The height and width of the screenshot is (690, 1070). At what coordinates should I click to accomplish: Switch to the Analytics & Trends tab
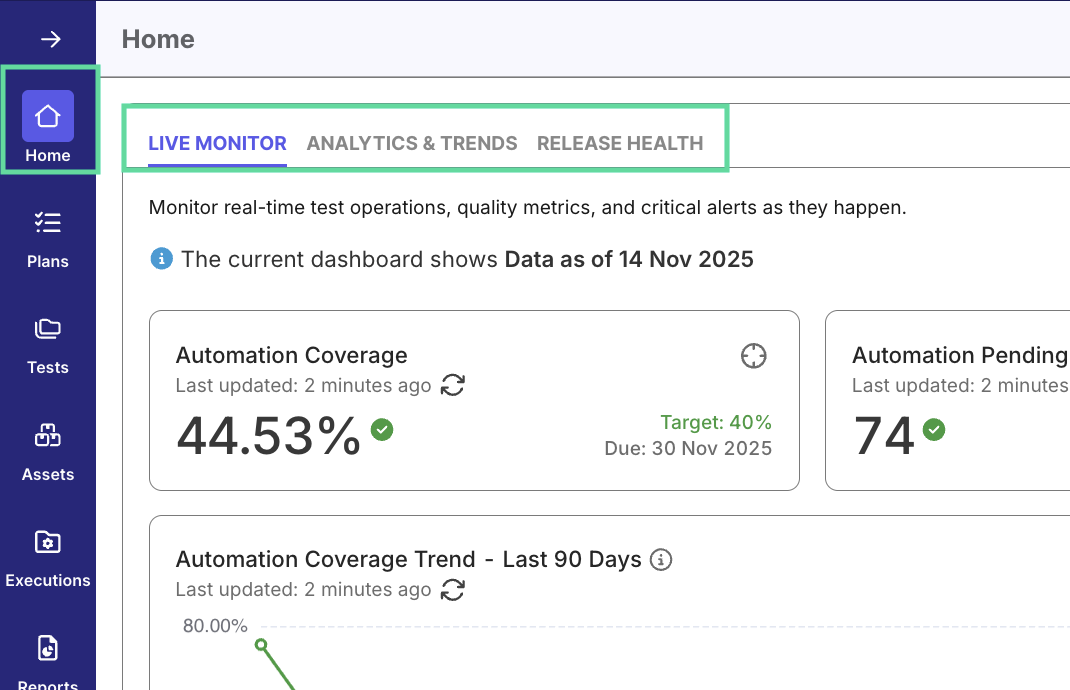[411, 143]
